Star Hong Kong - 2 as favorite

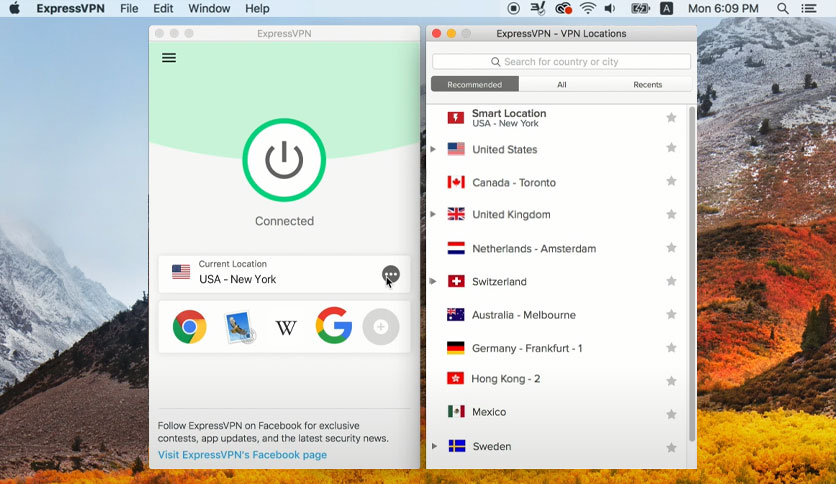point(671,381)
